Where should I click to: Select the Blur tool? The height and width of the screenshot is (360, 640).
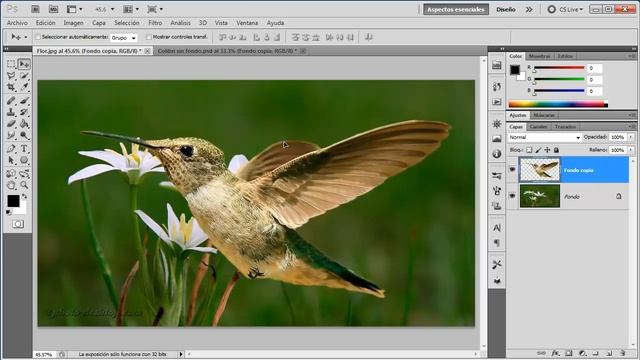point(11,135)
